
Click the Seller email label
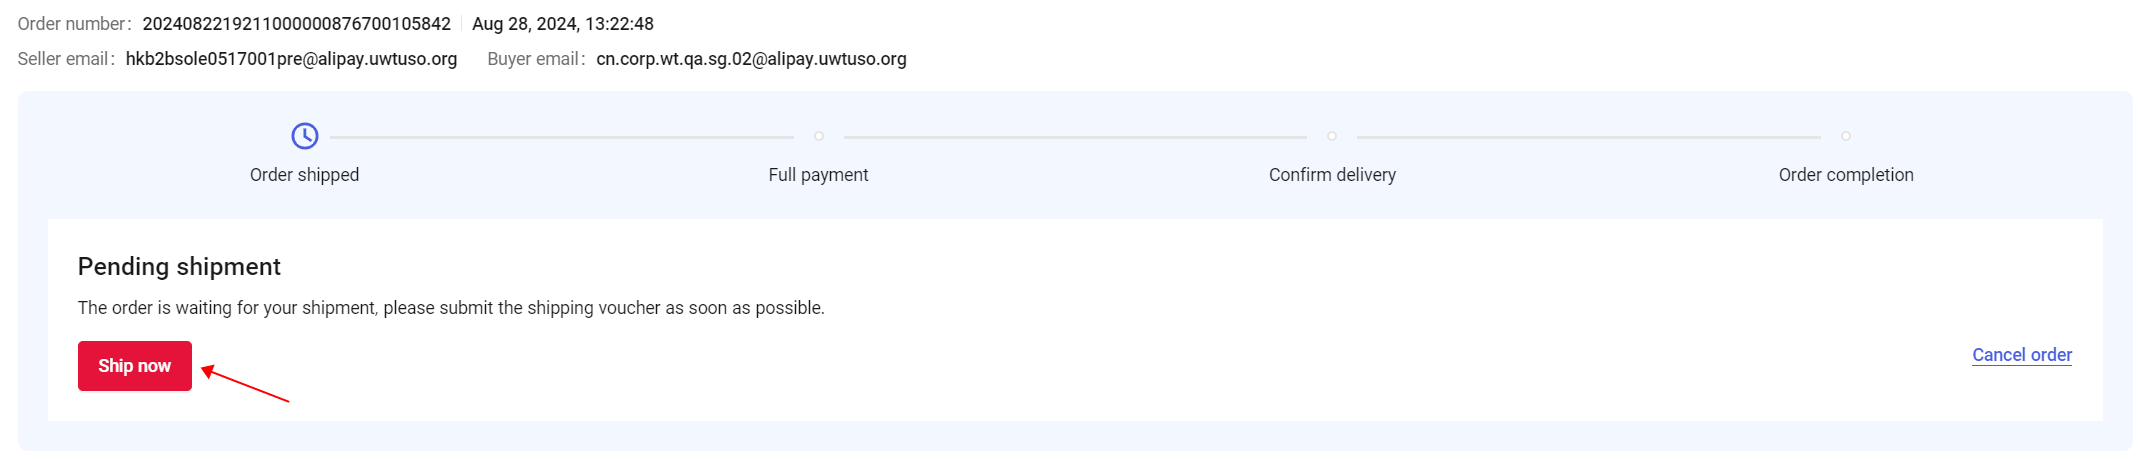click(x=65, y=59)
